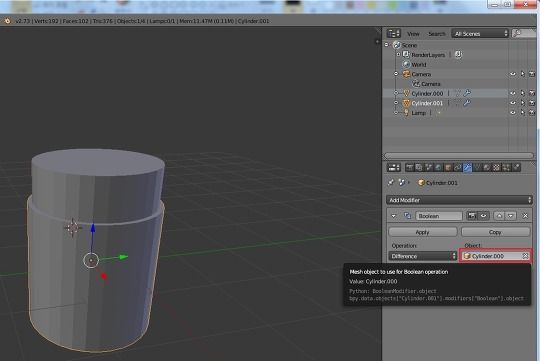Click the World globe icon
Image resolution: width=540 pixels, height=361 pixels.
pos(406,64)
